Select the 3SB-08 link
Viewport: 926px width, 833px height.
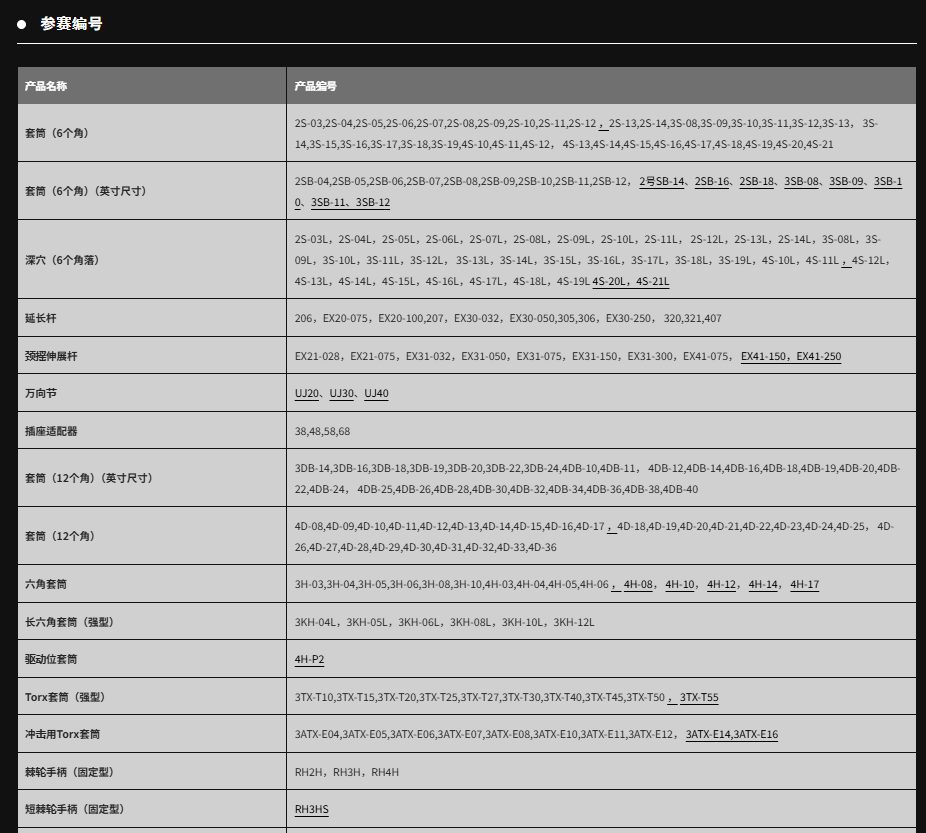(x=802, y=182)
